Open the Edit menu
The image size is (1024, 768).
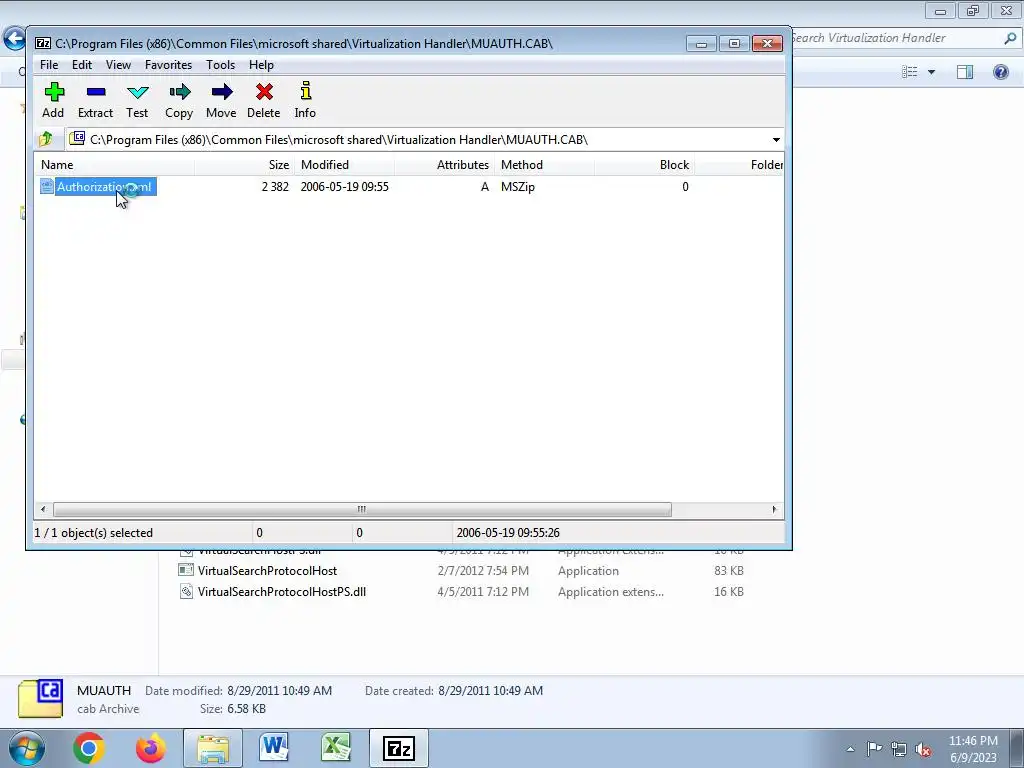(82, 65)
